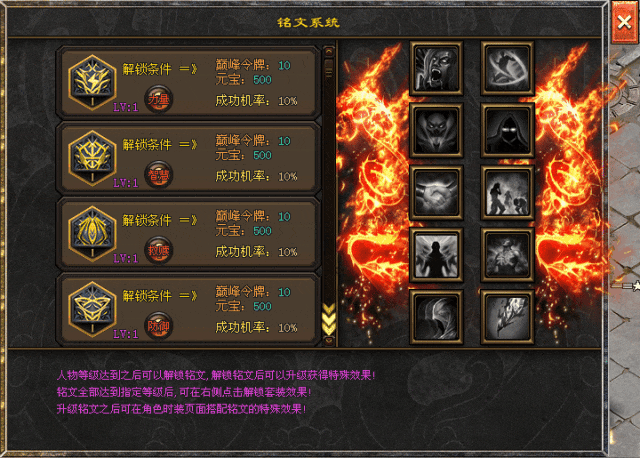This screenshot has height=458, width=640.
Task: Click the scrollbar up arrow of inscription list
Action: pos(329,51)
